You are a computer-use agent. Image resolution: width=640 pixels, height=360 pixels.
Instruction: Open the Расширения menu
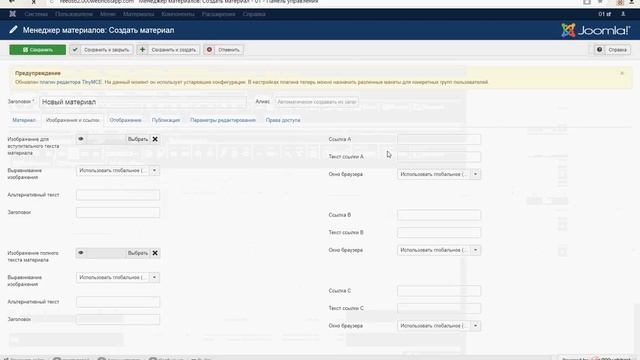(x=218, y=14)
